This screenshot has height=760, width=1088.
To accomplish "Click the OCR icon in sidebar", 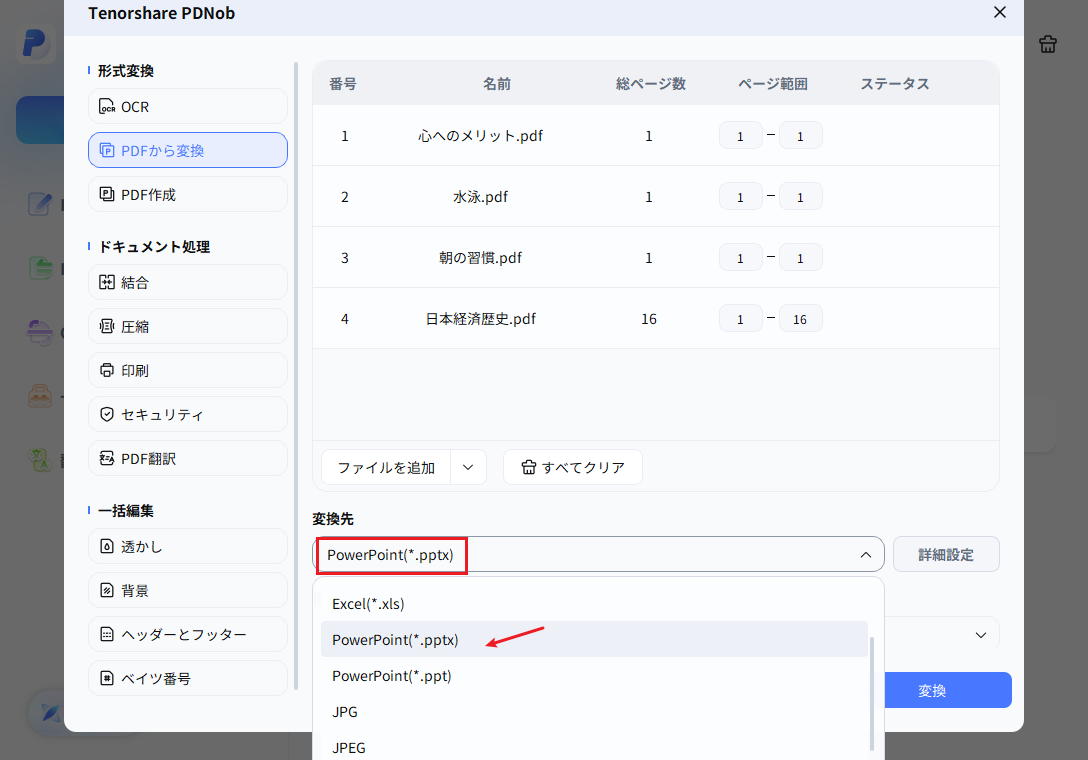I will click(x=107, y=106).
